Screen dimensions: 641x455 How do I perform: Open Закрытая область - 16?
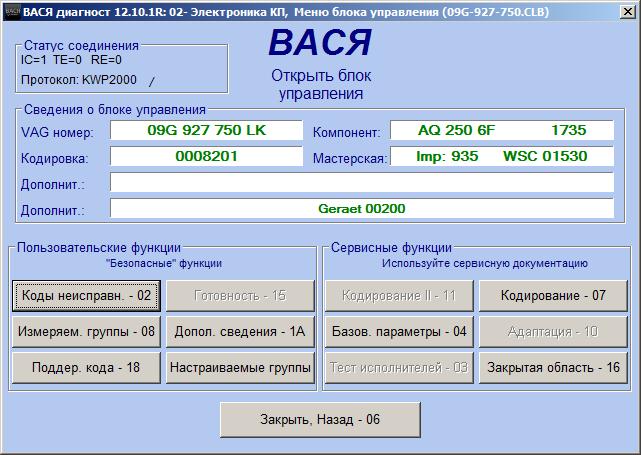point(553,368)
